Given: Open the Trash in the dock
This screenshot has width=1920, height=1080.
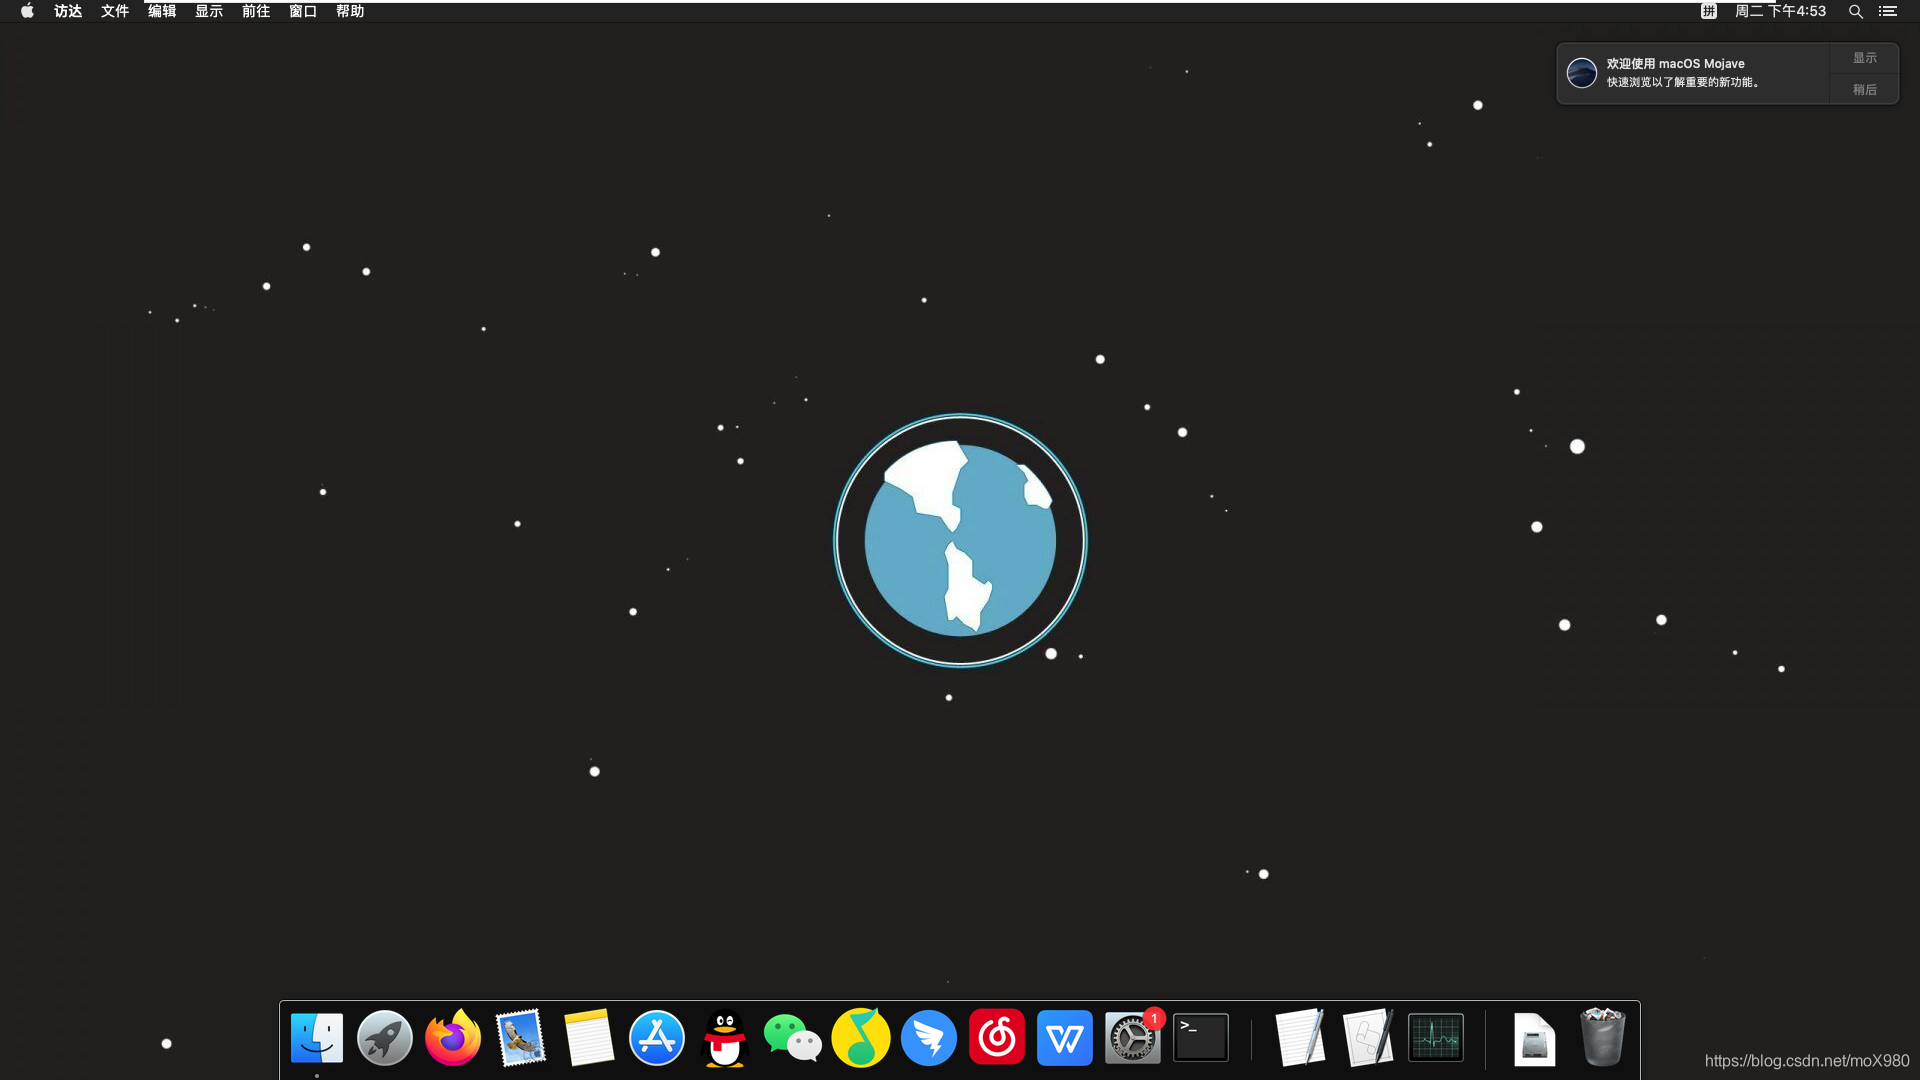Looking at the screenshot, I should (x=1603, y=1038).
